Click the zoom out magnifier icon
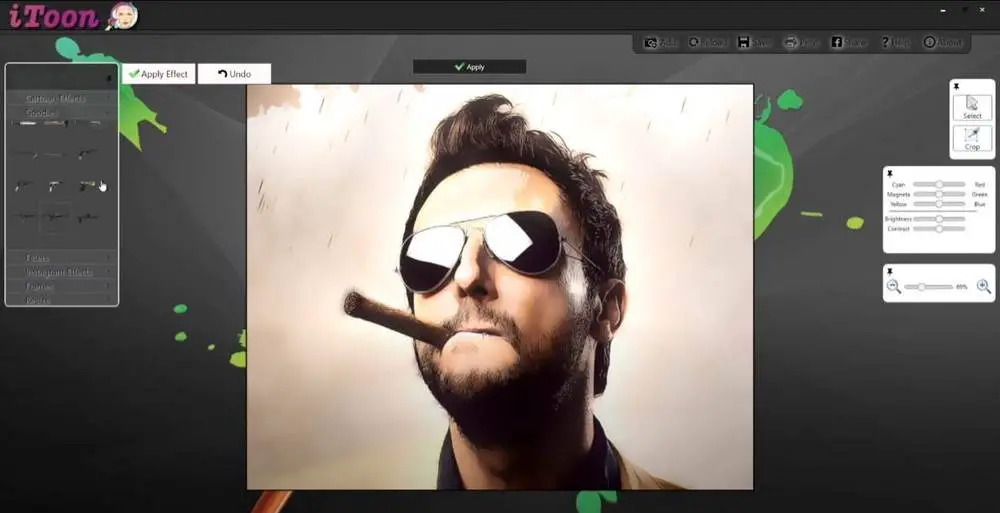 [x=894, y=287]
